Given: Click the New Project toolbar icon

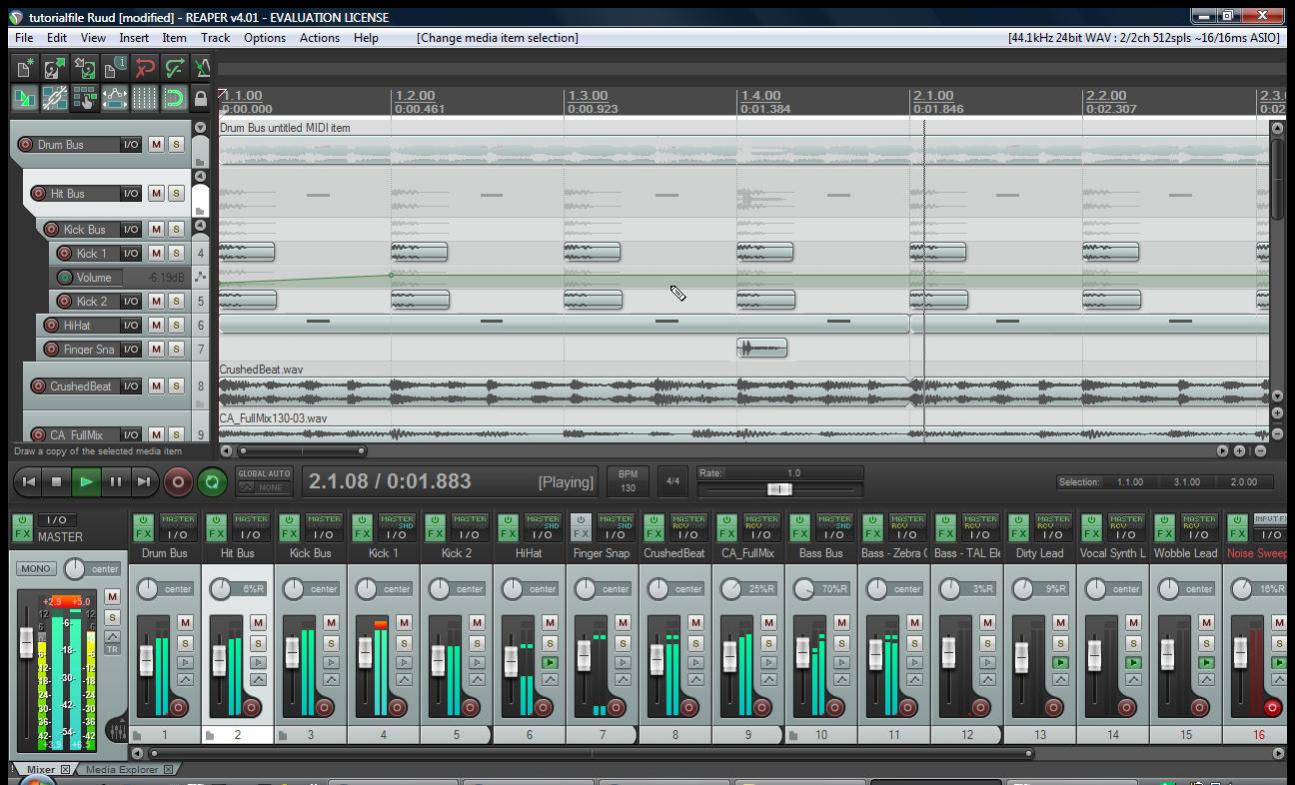Looking at the screenshot, I should point(27,69).
